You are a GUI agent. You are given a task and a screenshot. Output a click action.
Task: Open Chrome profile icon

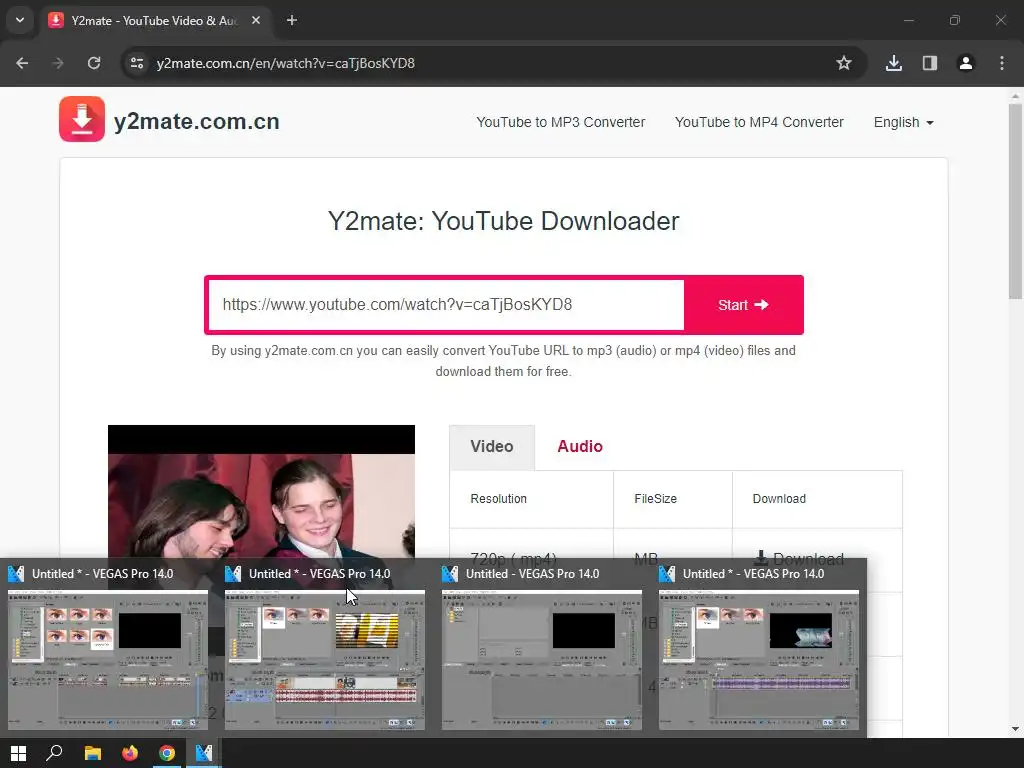pos(966,63)
